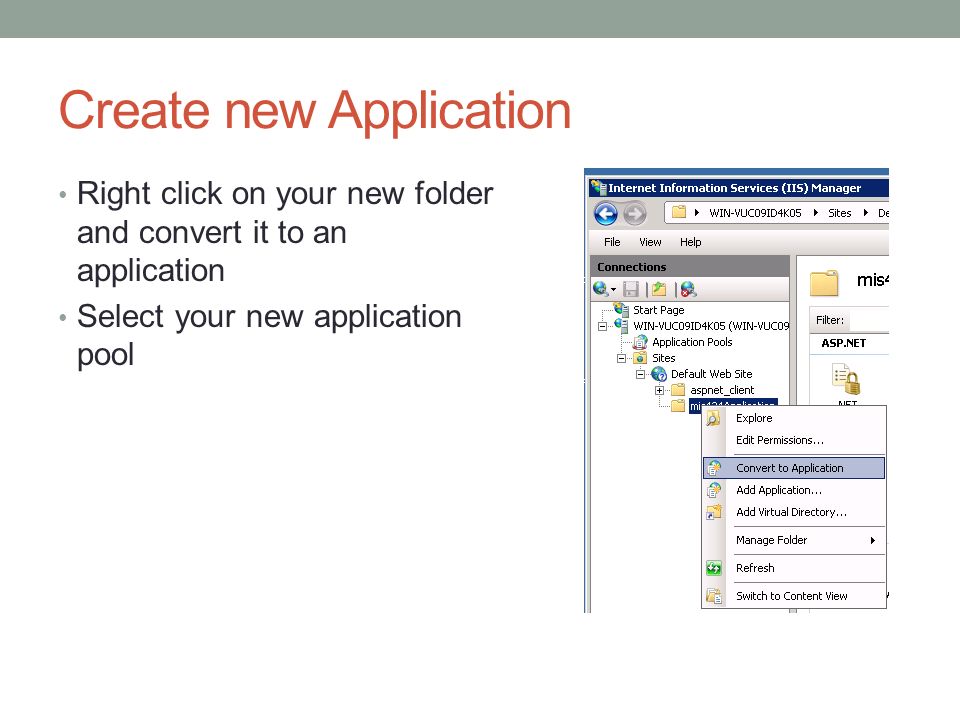The height and width of the screenshot is (720, 960).
Task: Click Sites in the address breadcrumb
Action: (x=839, y=213)
